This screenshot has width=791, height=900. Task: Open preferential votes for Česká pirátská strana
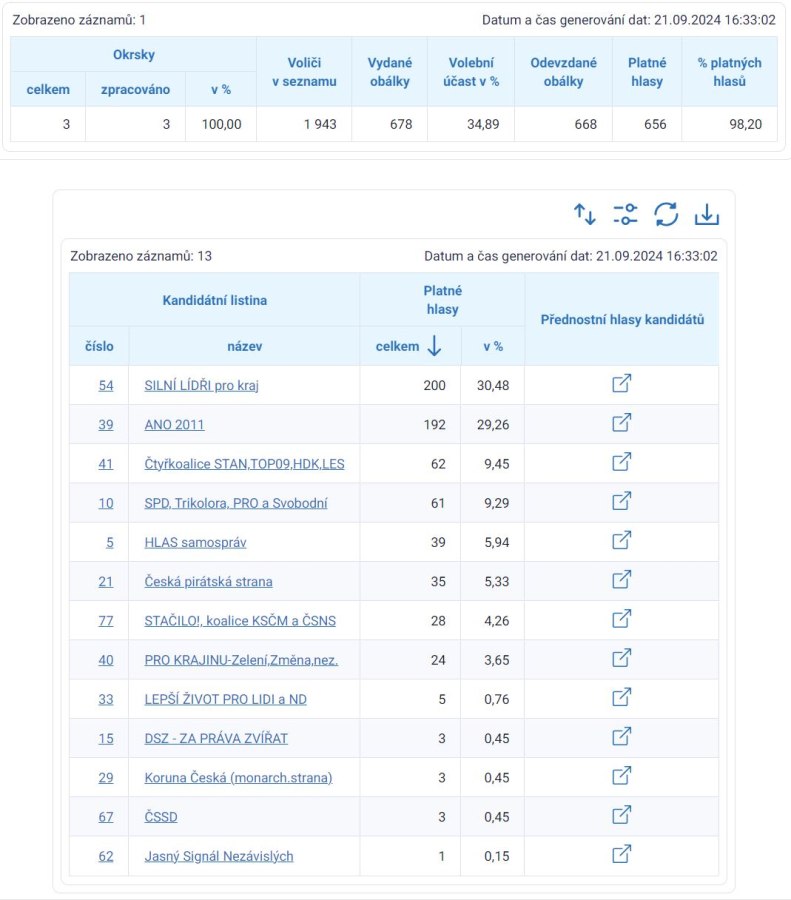pos(622,580)
